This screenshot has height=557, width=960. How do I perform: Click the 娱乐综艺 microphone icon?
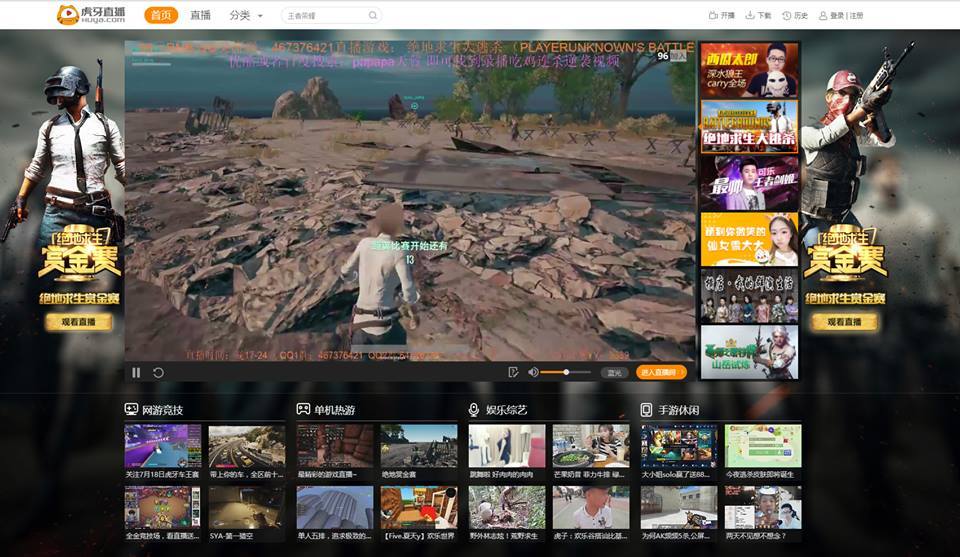tap(473, 409)
